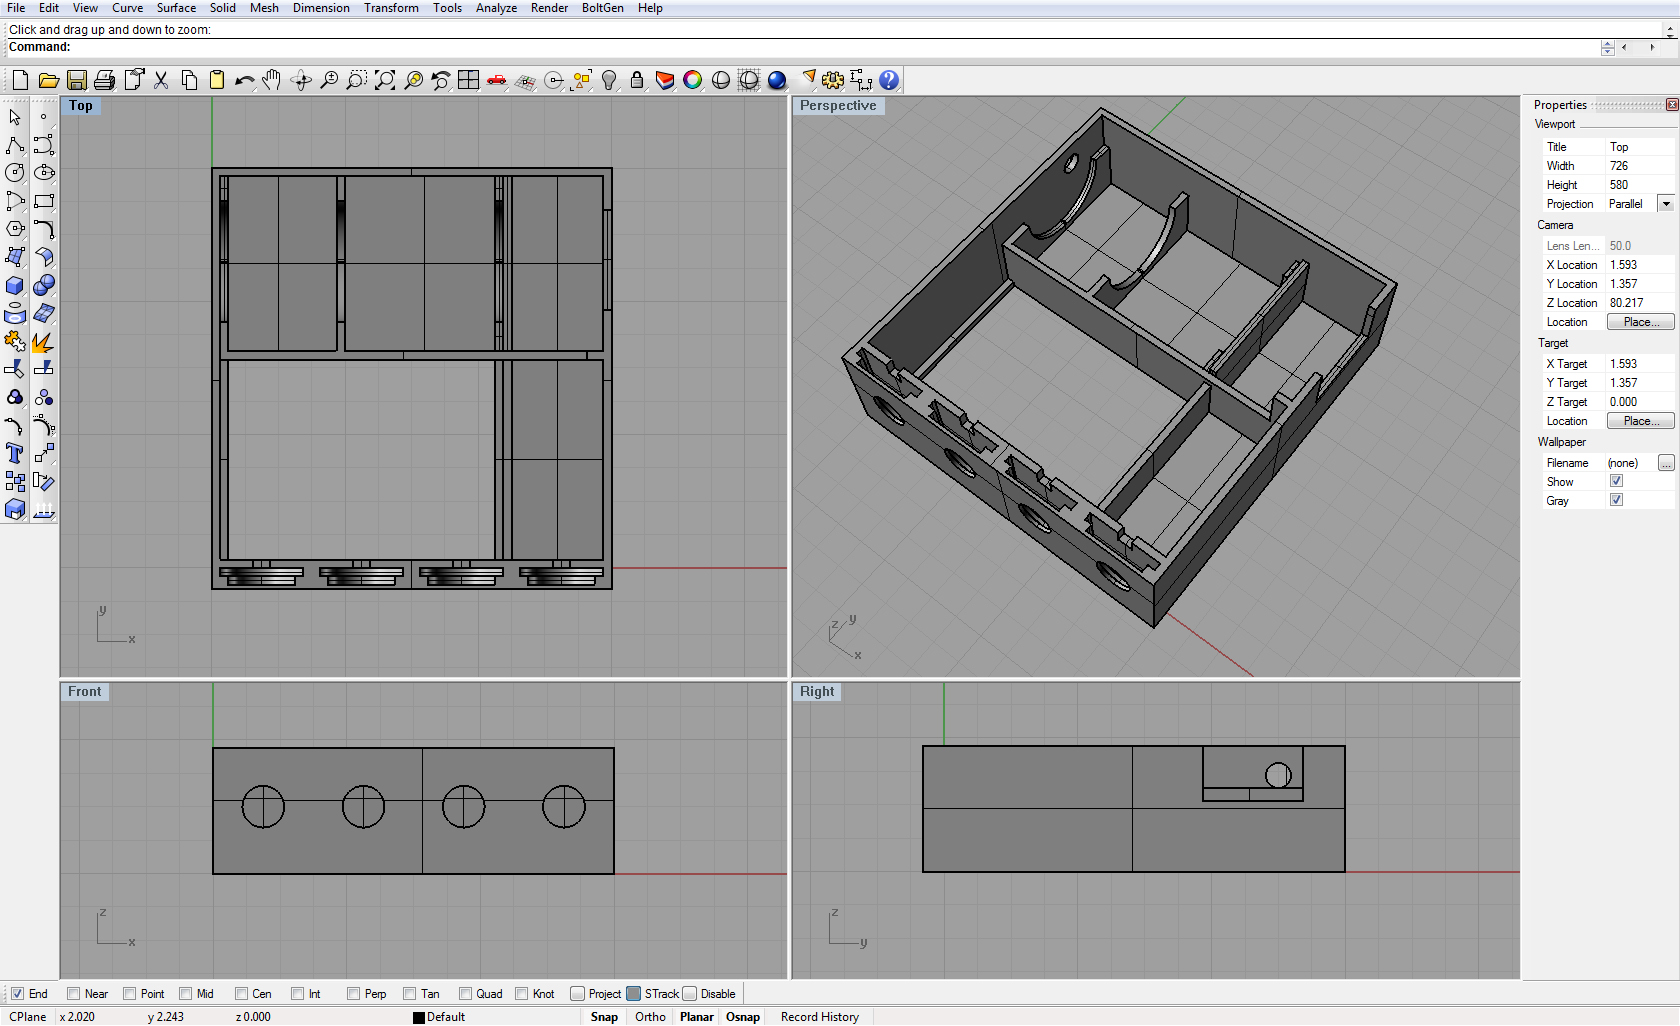Click the black Default layer color swatch
The height and width of the screenshot is (1026, 1680).
[x=419, y=1018]
